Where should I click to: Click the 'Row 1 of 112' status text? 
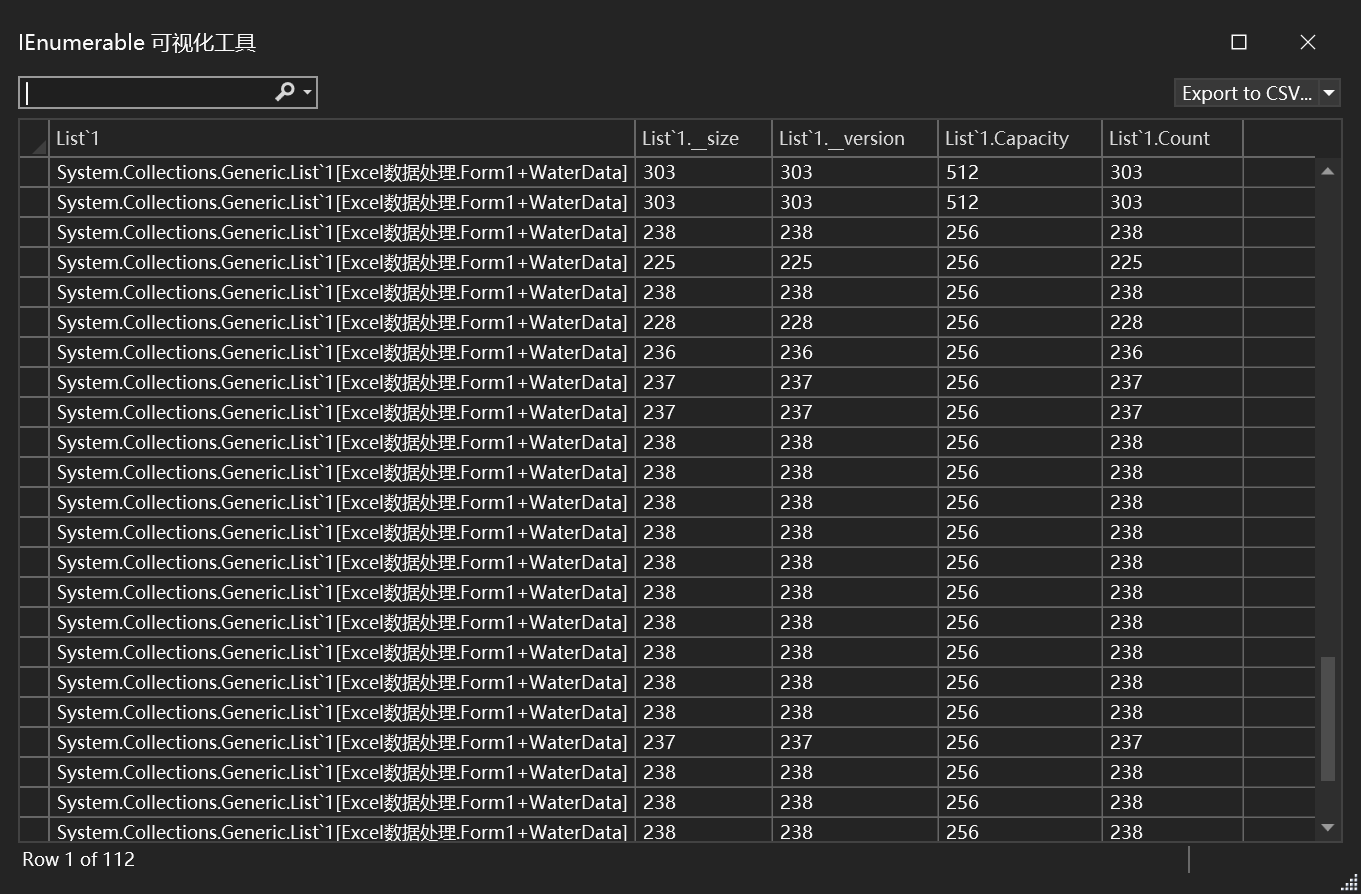(x=78, y=859)
